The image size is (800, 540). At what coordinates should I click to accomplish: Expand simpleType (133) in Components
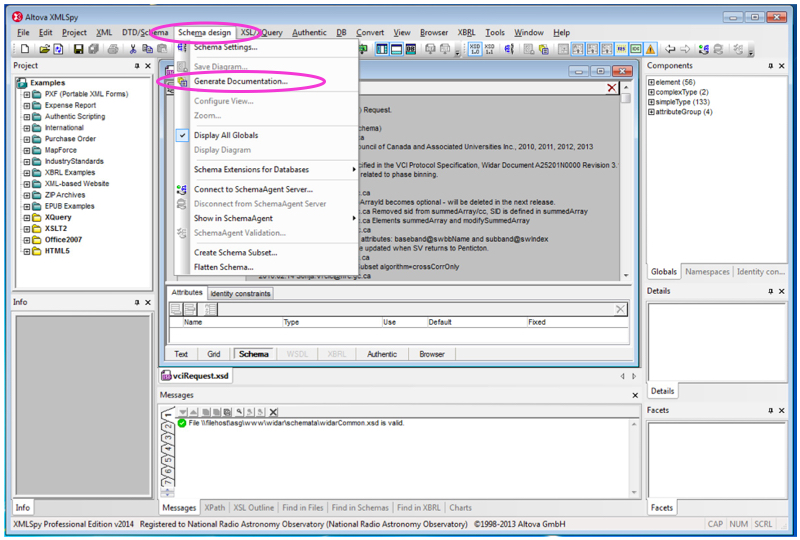point(652,102)
